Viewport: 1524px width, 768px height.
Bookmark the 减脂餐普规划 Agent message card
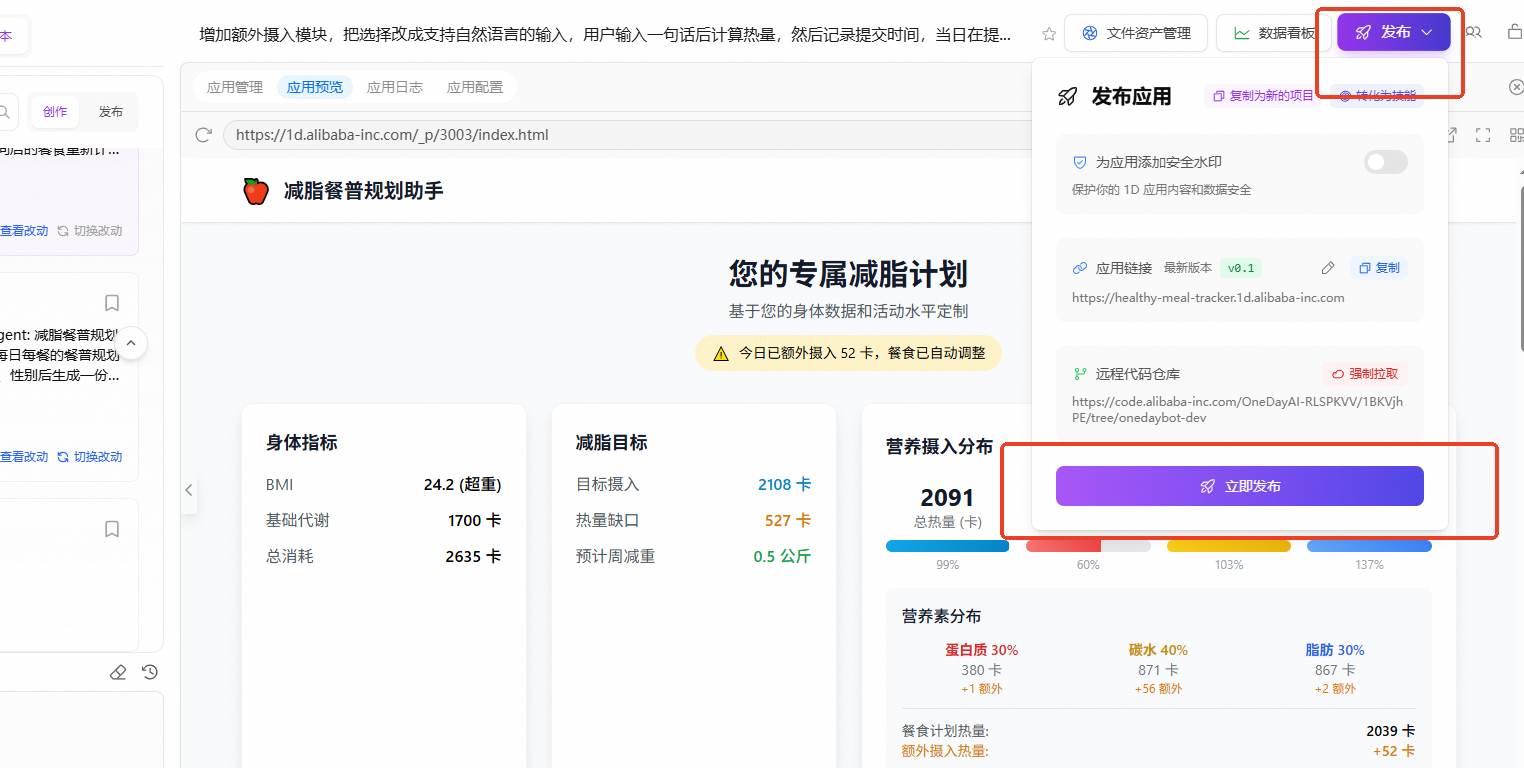pos(112,303)
